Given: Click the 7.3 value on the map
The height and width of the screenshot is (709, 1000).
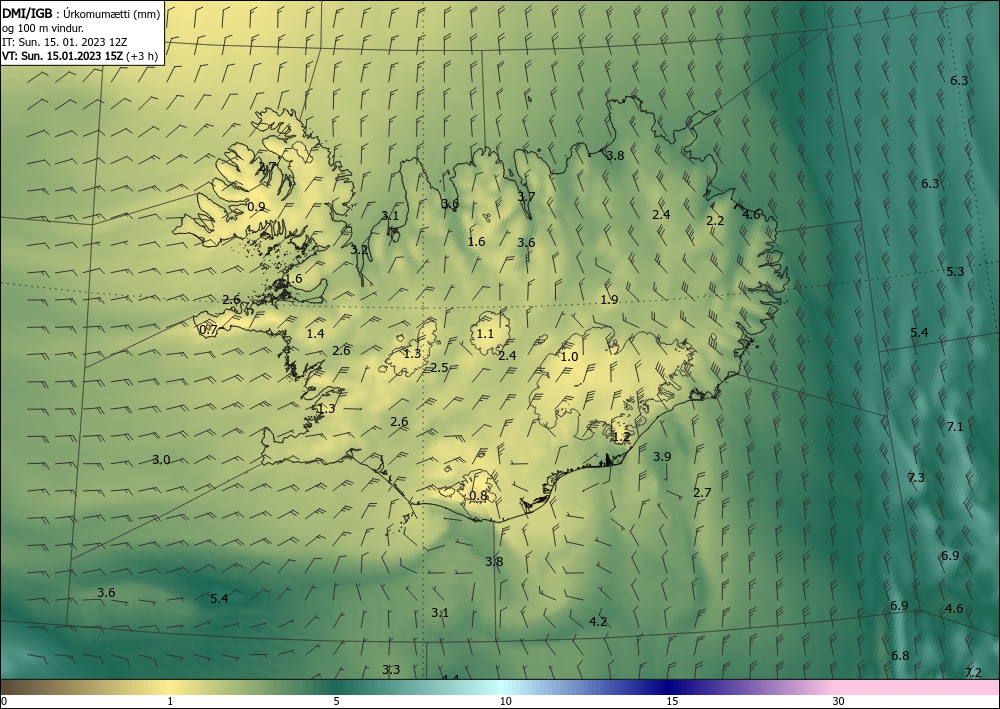Looking at the screenshot, I should 916,478.
